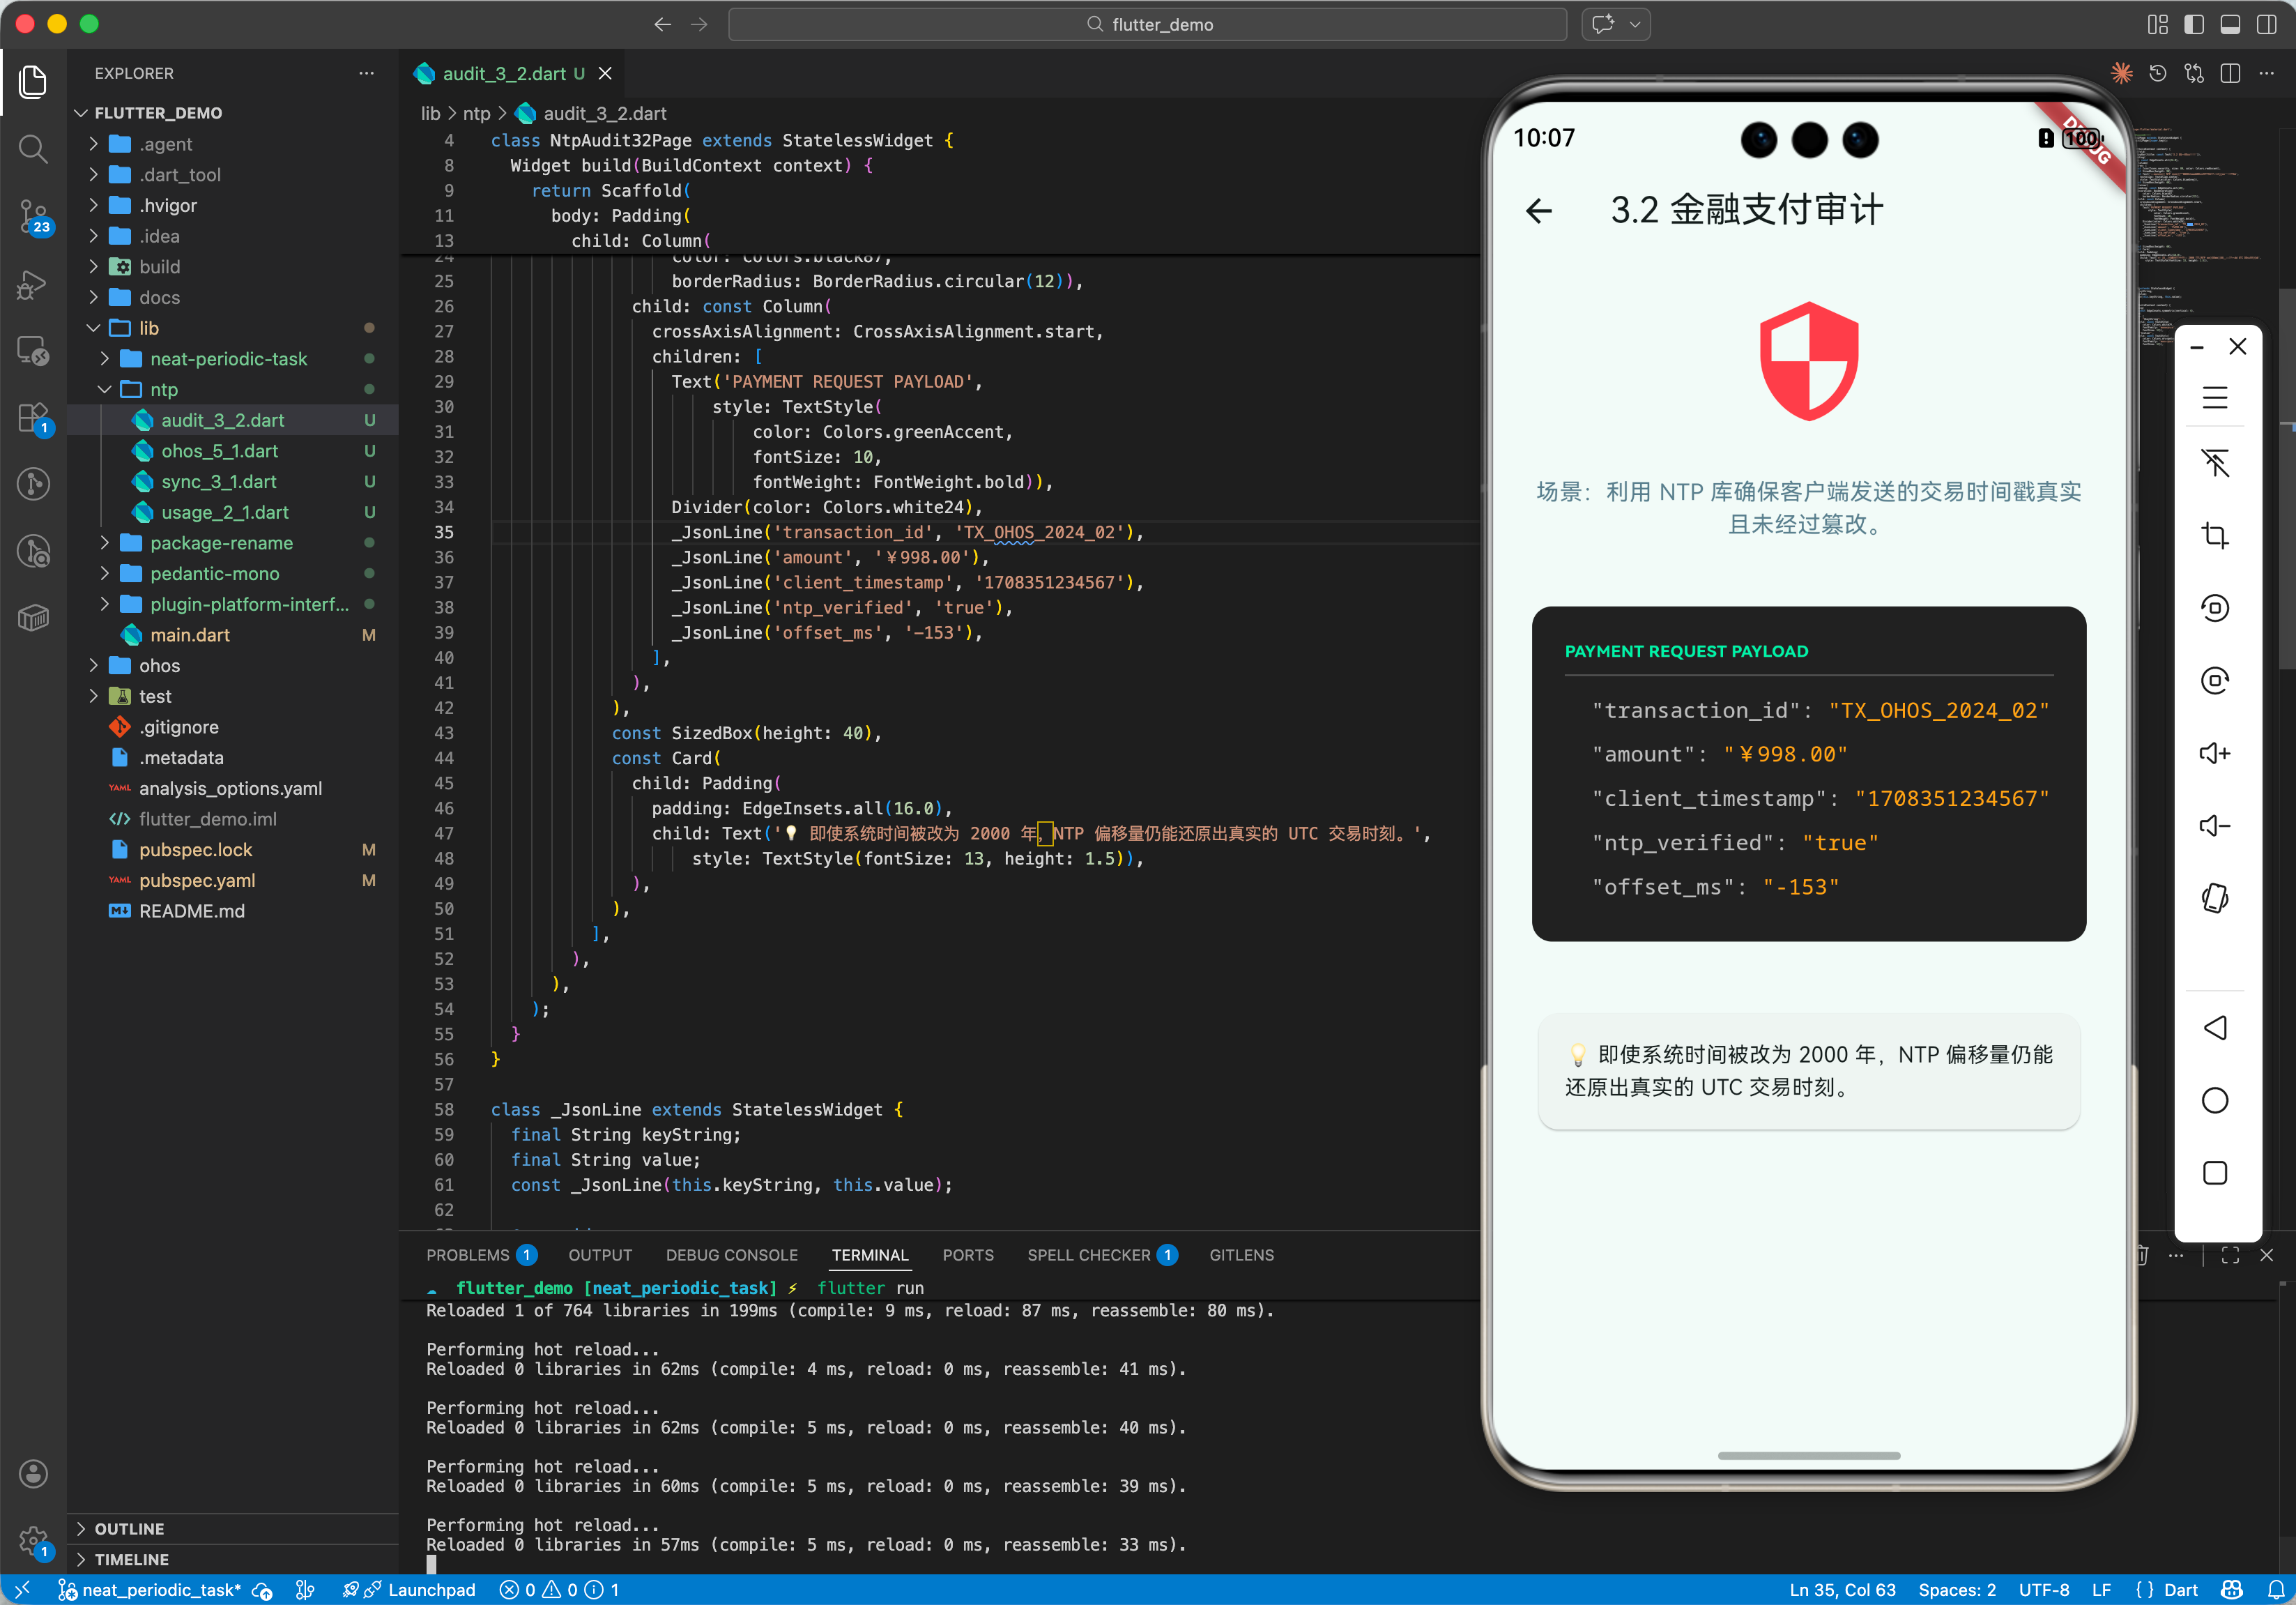The height and width of the screenshot is (1605, 2296).
Task: Toggle the secondary side bar layout button
Action: [x=2266, y=25]
